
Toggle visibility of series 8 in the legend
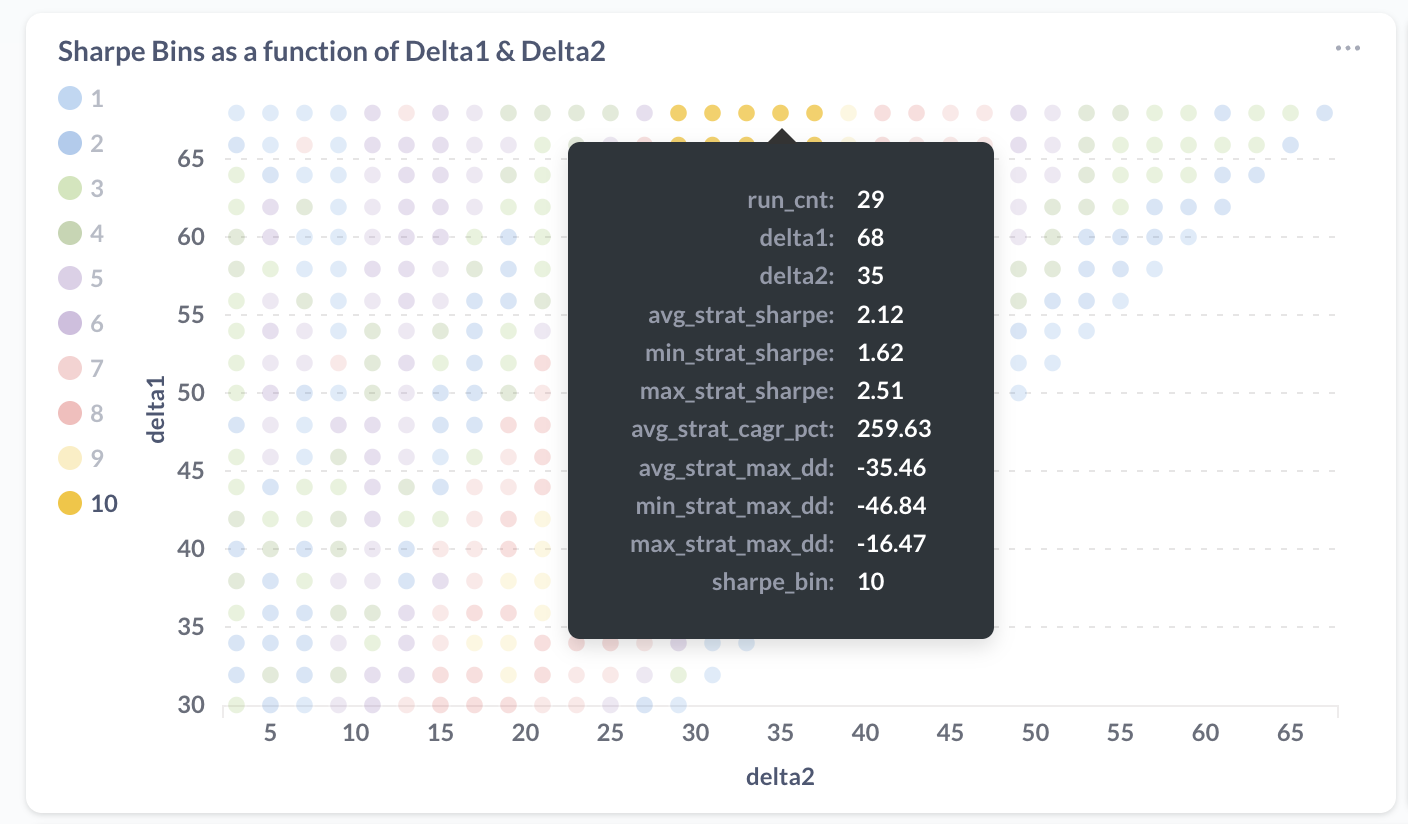coord(68,413)
